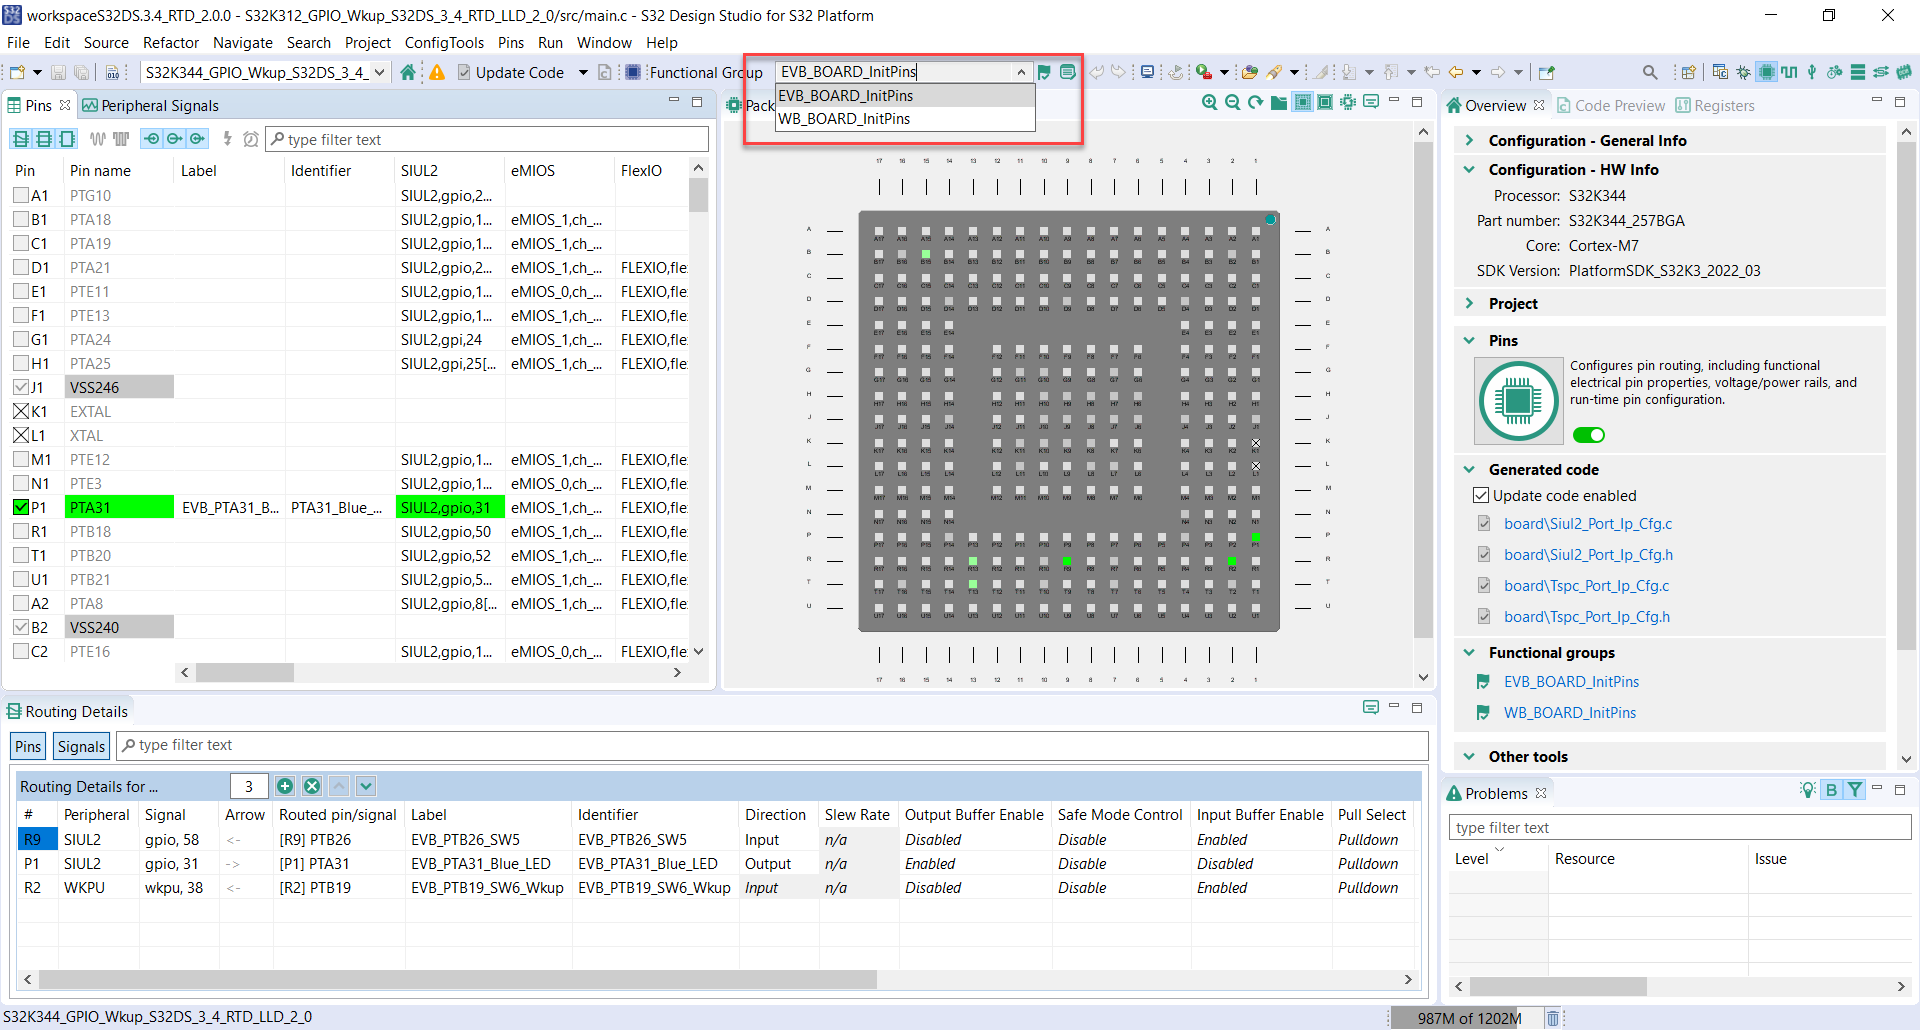Rotate the package view
Viewport: 1920px width, 1030px height.
click(x=1255, y=103)
